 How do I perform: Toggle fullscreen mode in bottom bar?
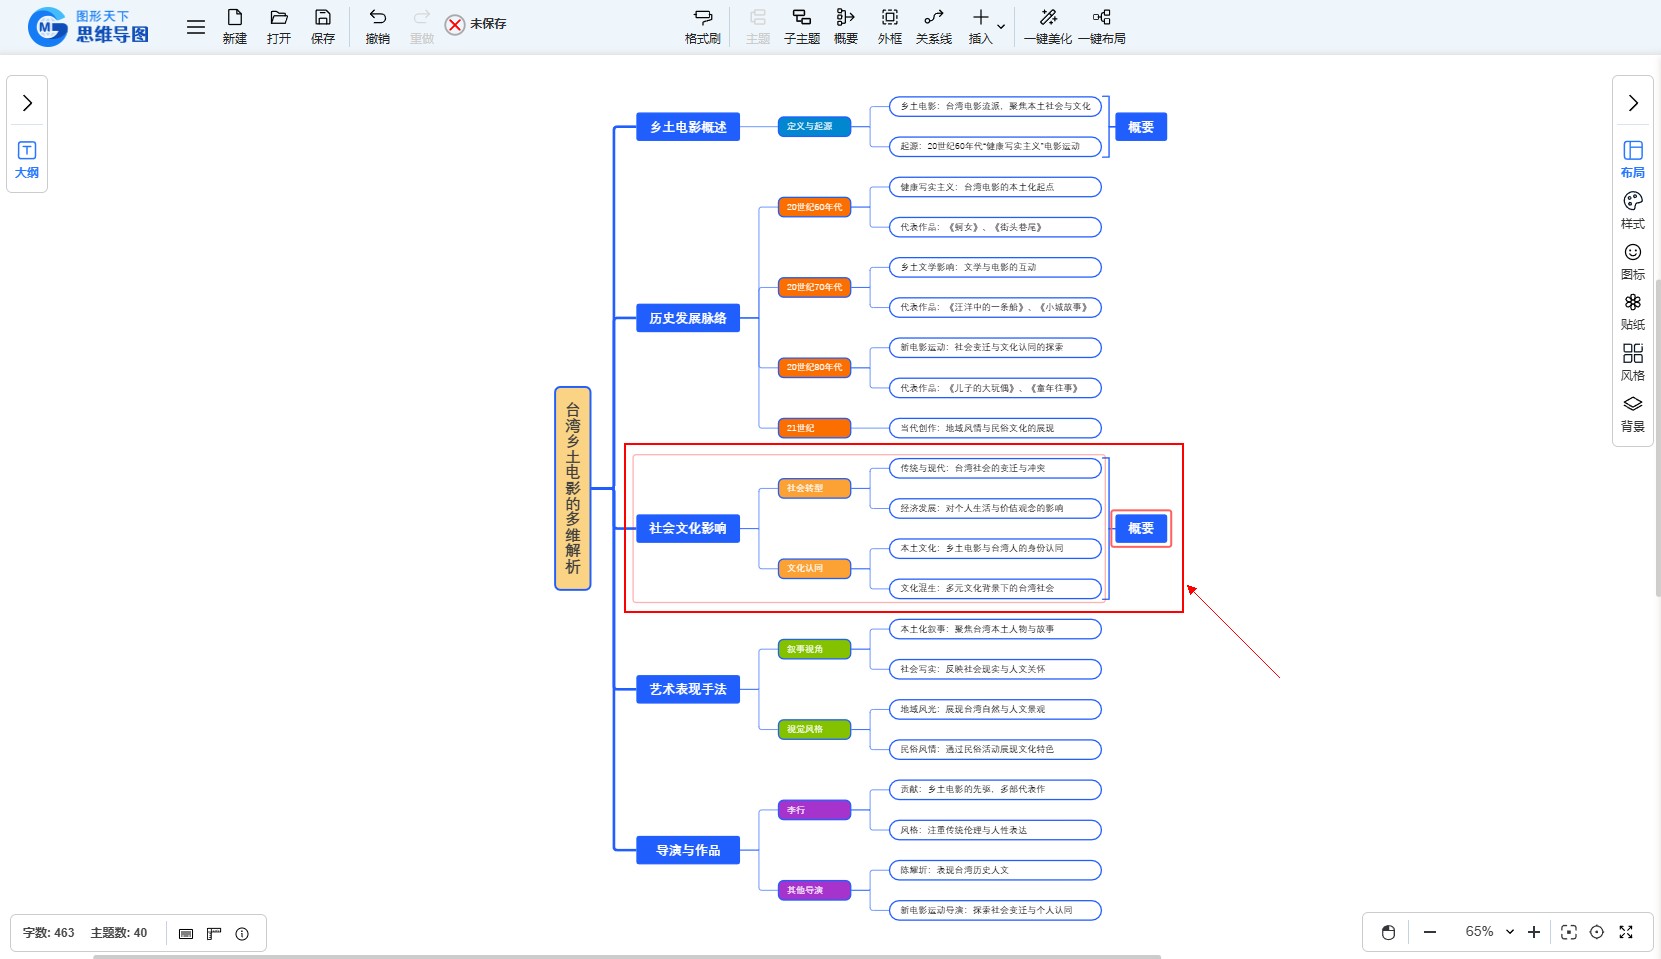(x=1626, y=932)
